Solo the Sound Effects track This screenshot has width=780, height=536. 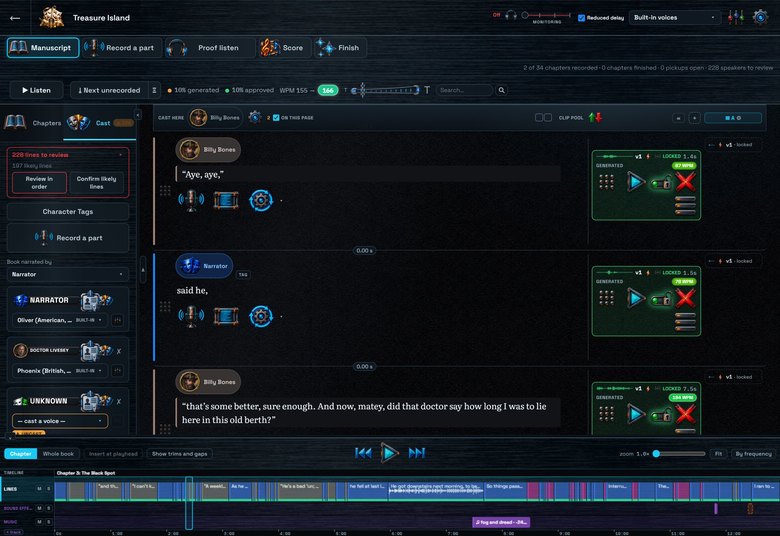point(48,508)
